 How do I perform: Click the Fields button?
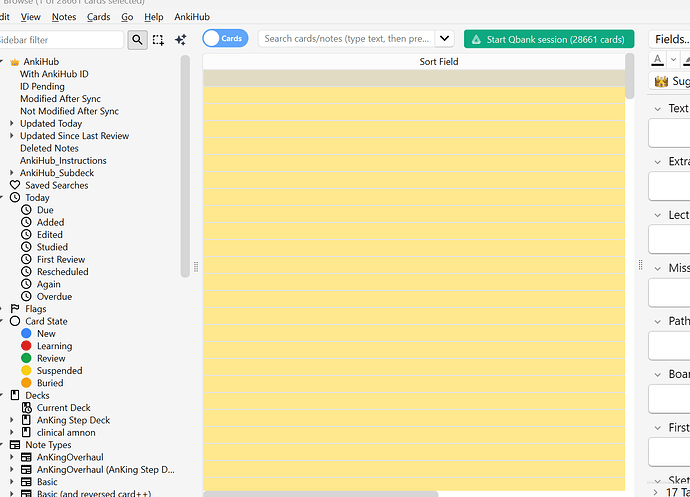click(671, 39)
